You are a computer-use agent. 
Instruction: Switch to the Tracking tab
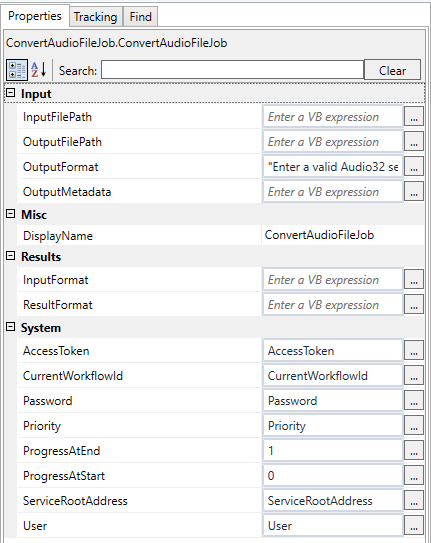[96, 17]
